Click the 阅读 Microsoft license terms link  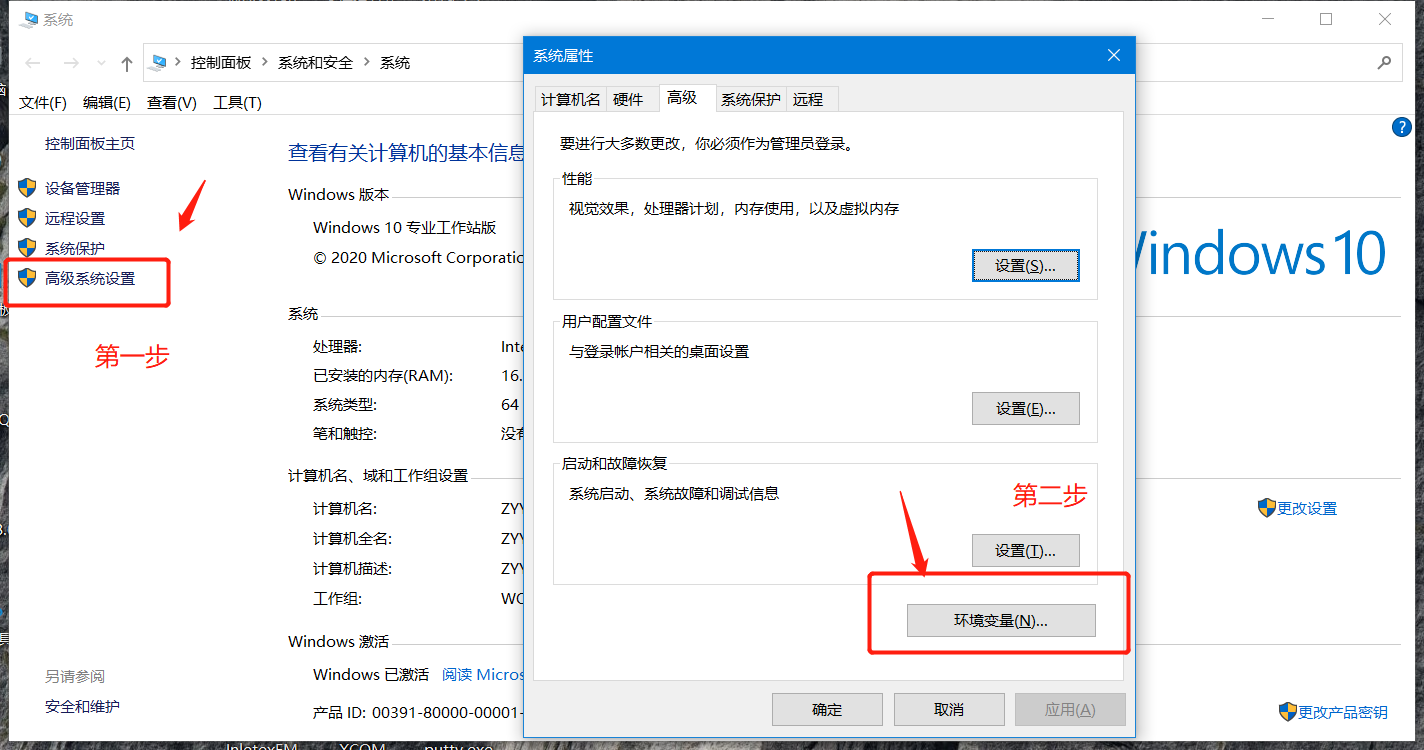pyautogui.click(x=483, y=675)
